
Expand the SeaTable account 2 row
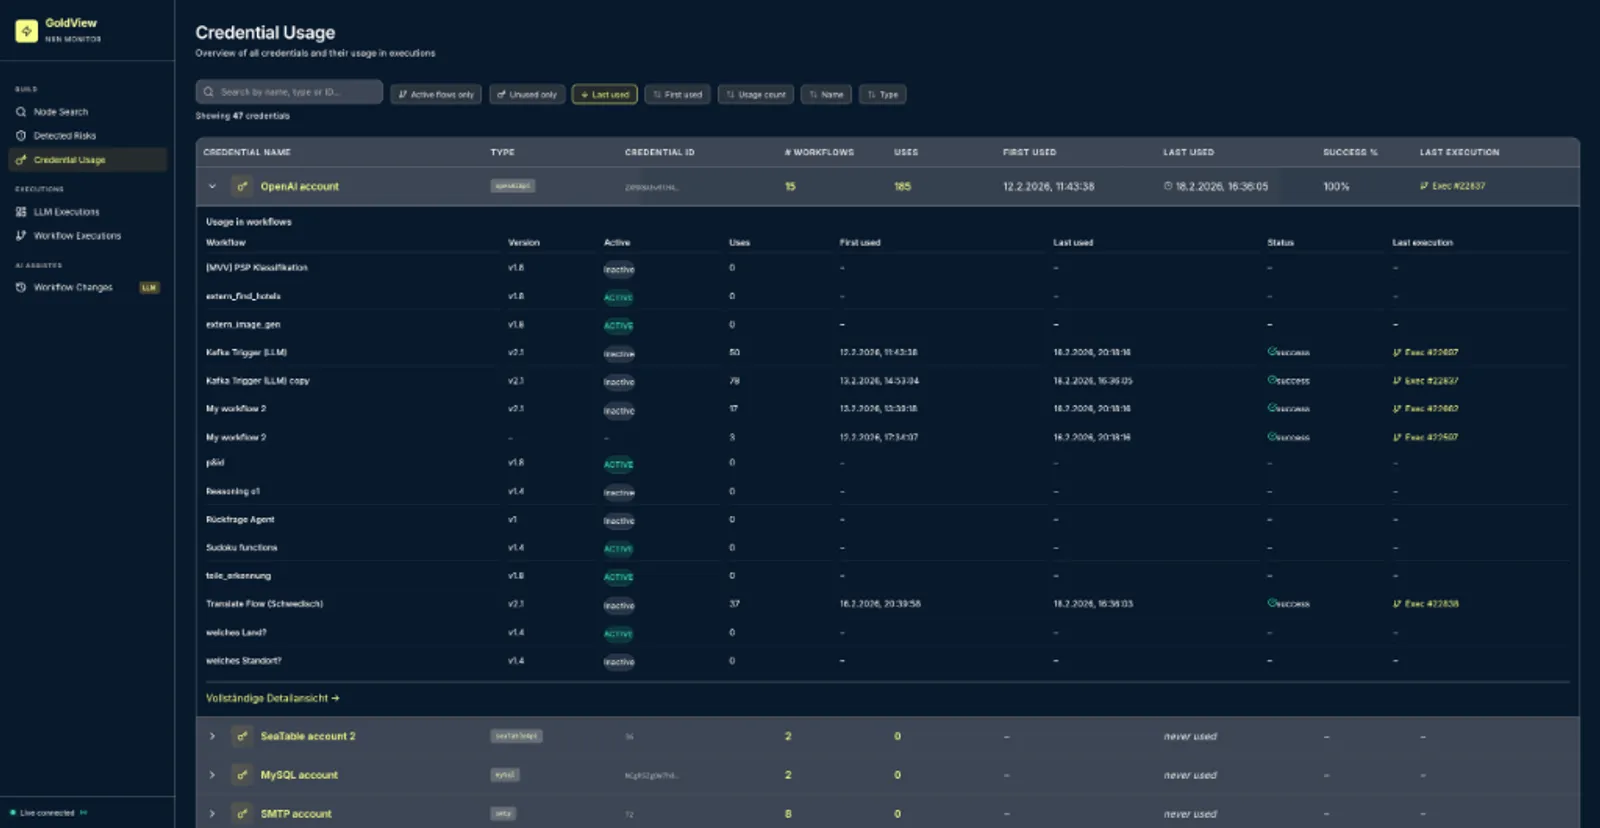pyautogui.click(x=212, y=737)
